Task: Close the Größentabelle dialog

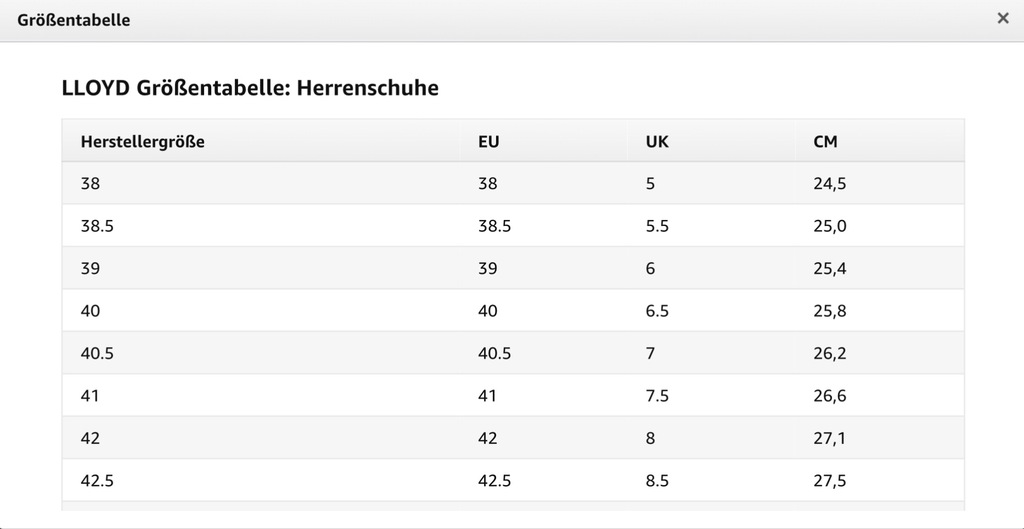Action: point(1003,19)
